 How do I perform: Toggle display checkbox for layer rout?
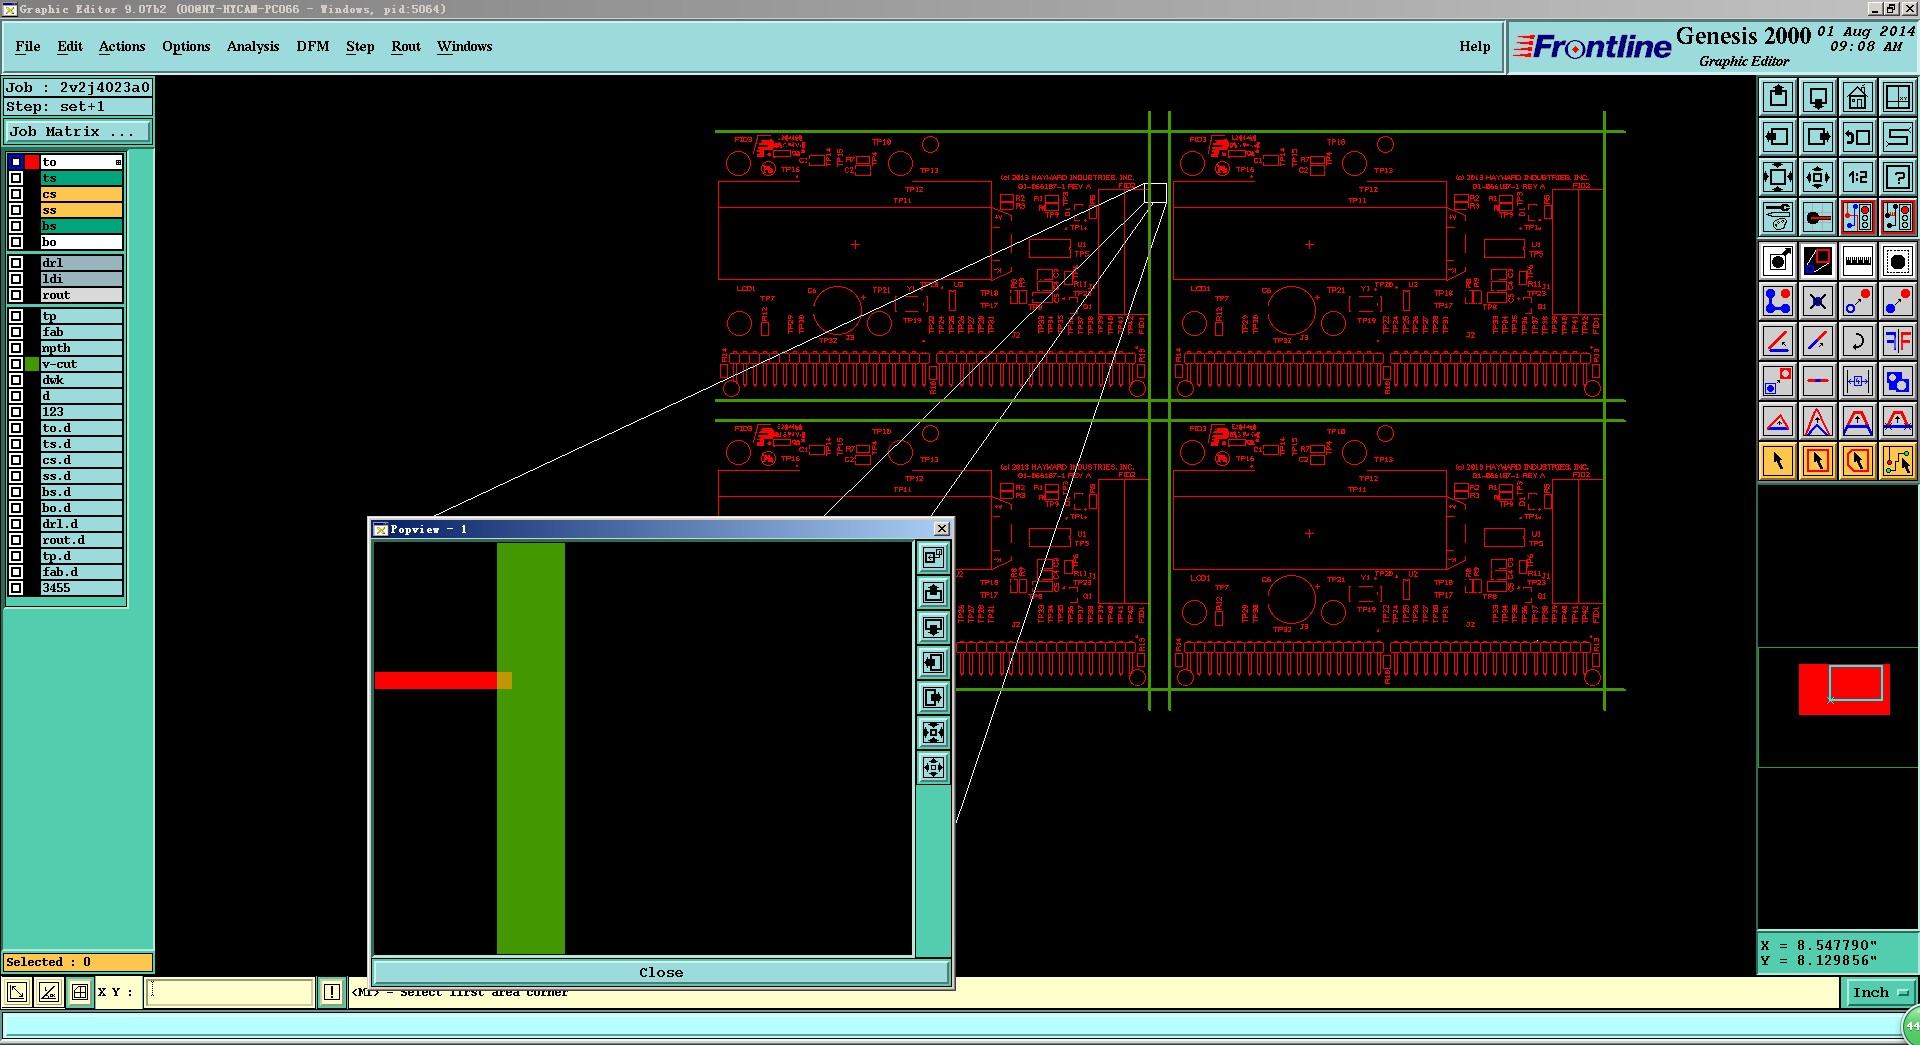click(16, 295)
